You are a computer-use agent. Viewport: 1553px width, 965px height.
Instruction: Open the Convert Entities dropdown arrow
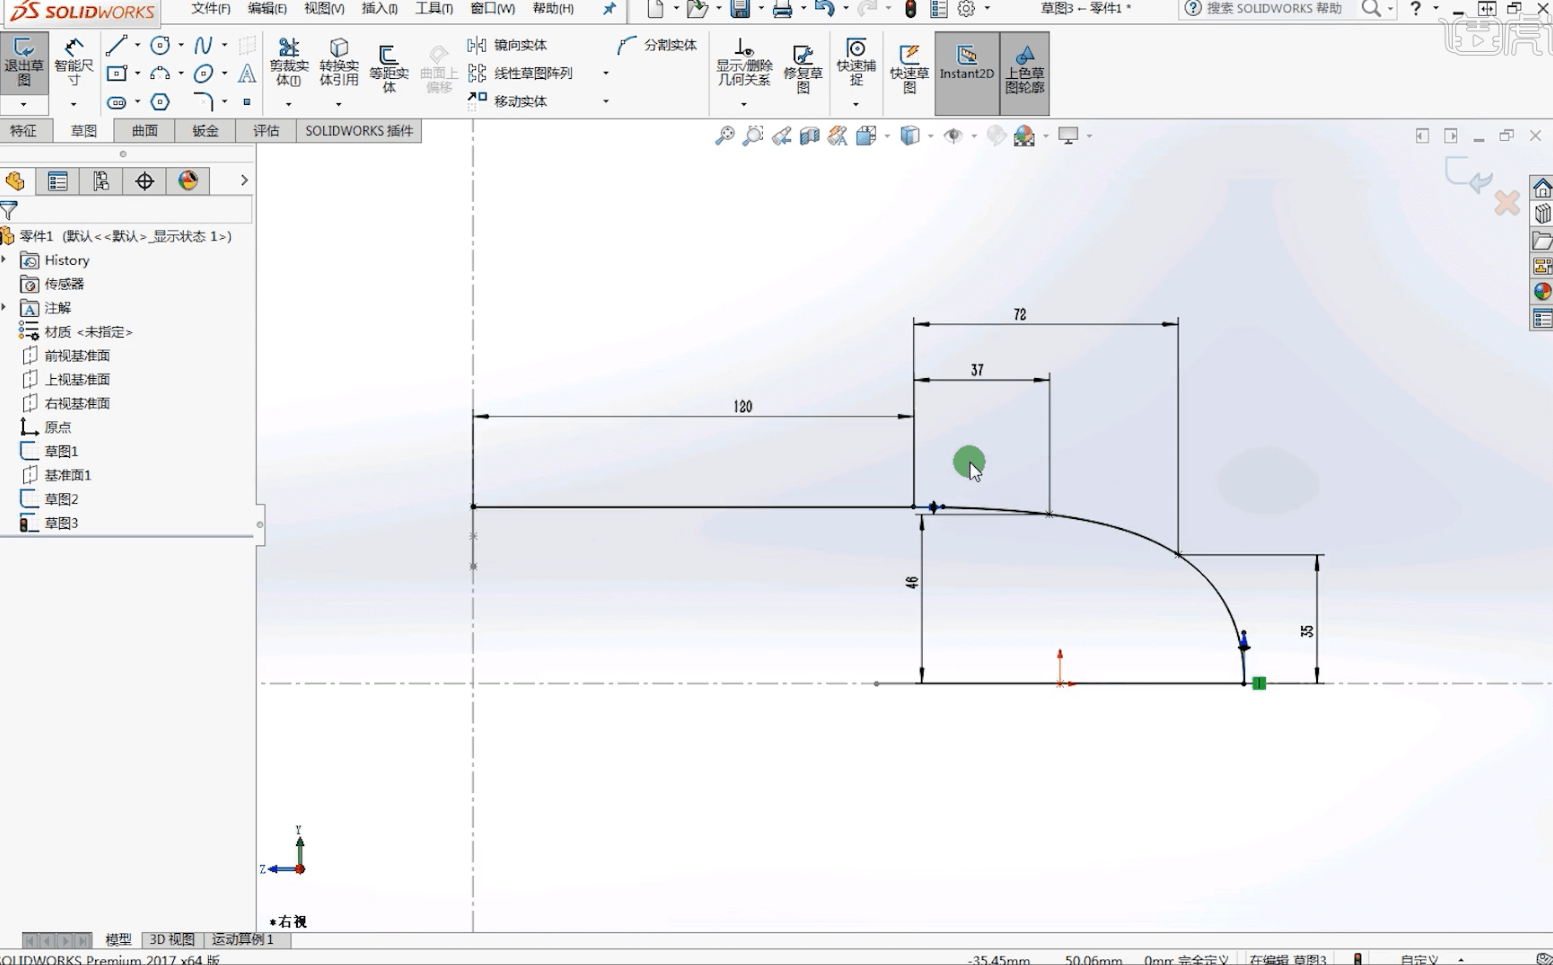pos(339,104)
